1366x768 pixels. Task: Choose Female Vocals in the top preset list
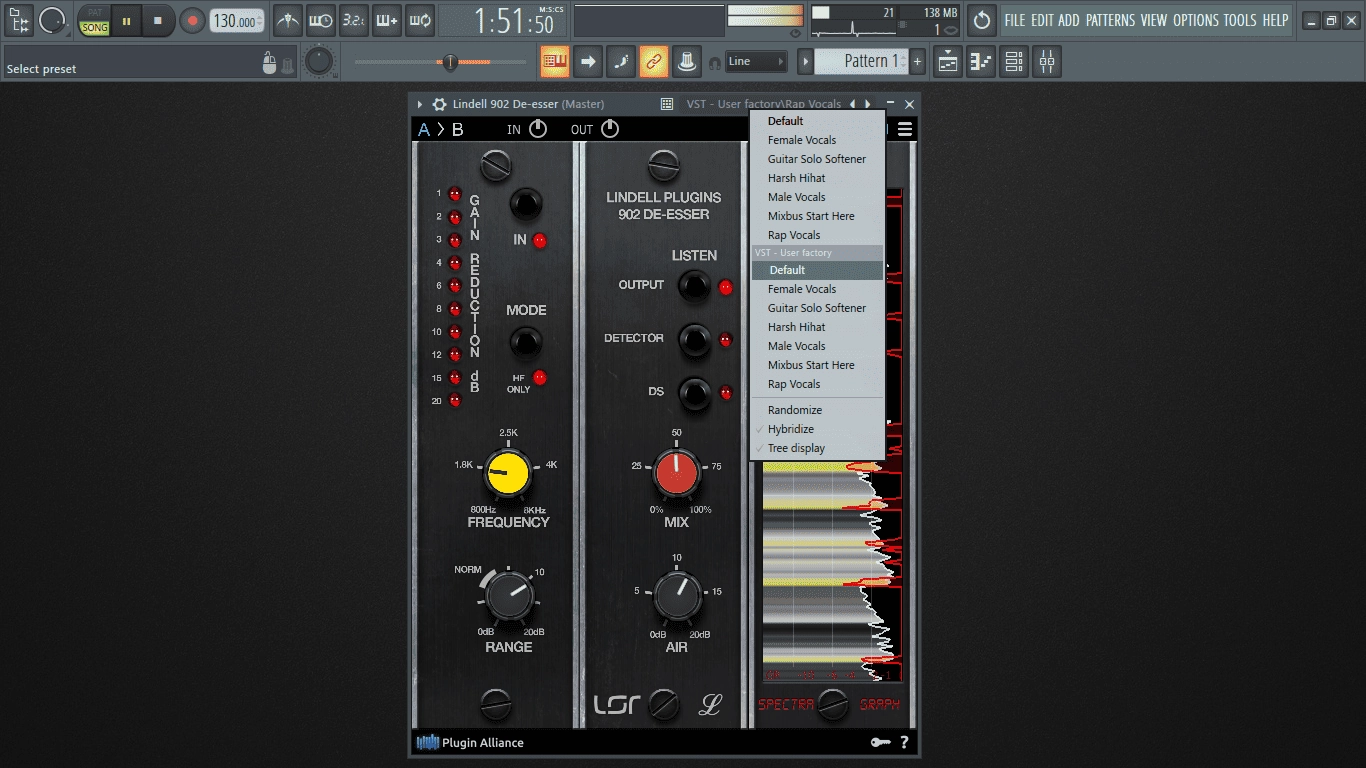(817, 140)
